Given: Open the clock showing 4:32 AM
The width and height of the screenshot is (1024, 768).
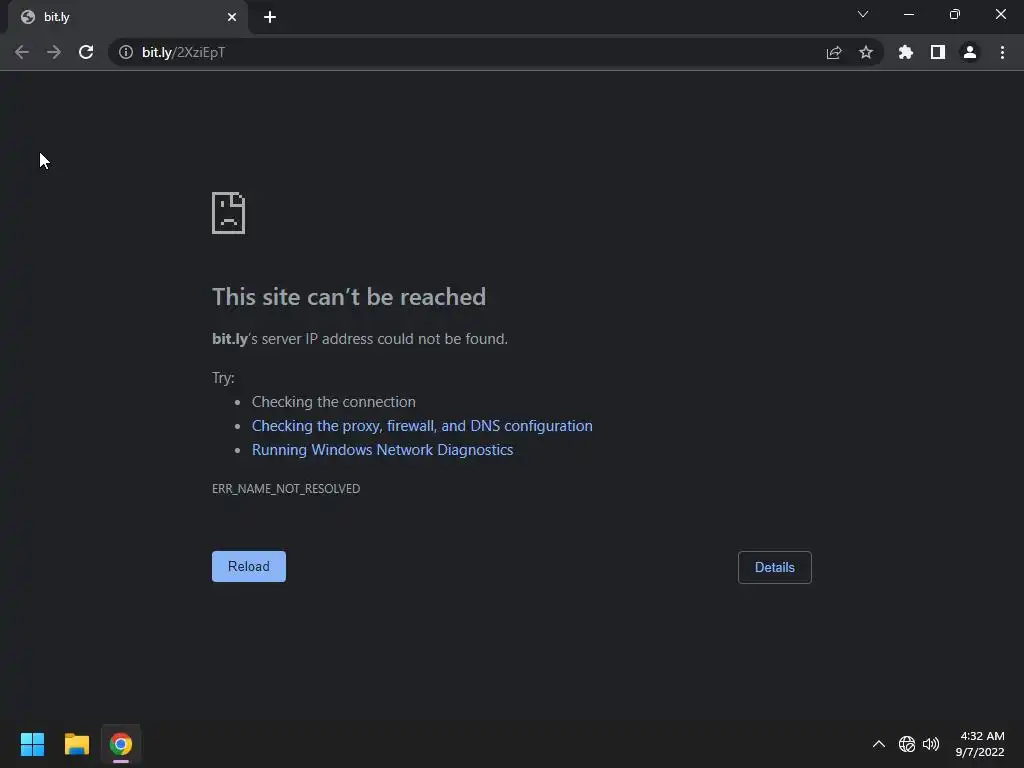Looking at the screenshot, I should (x=980, y=744).
